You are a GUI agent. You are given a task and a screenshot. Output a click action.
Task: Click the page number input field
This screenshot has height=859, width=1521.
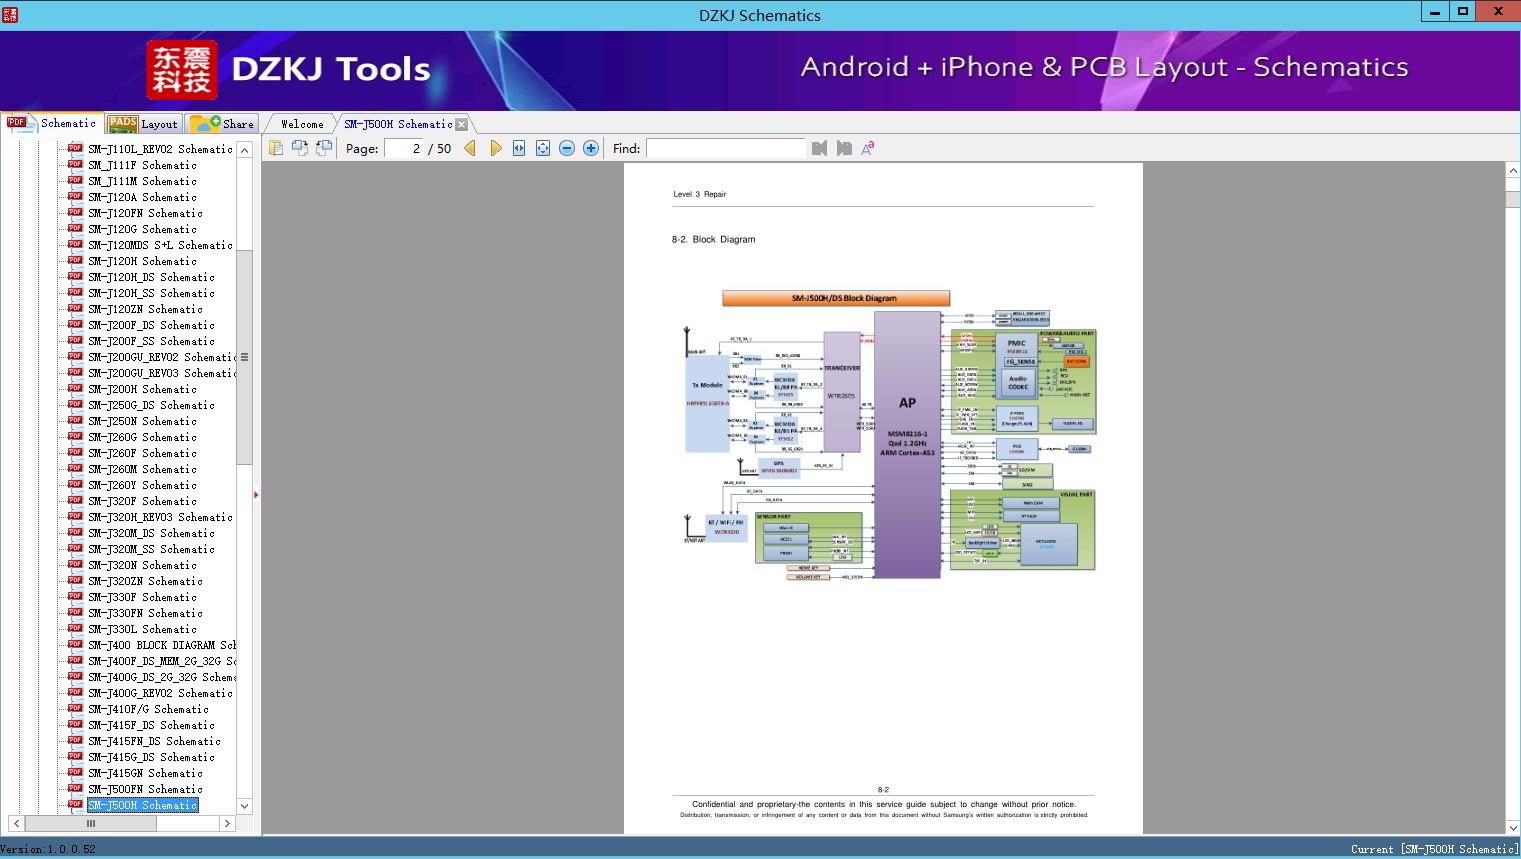[x=402, y=148]
